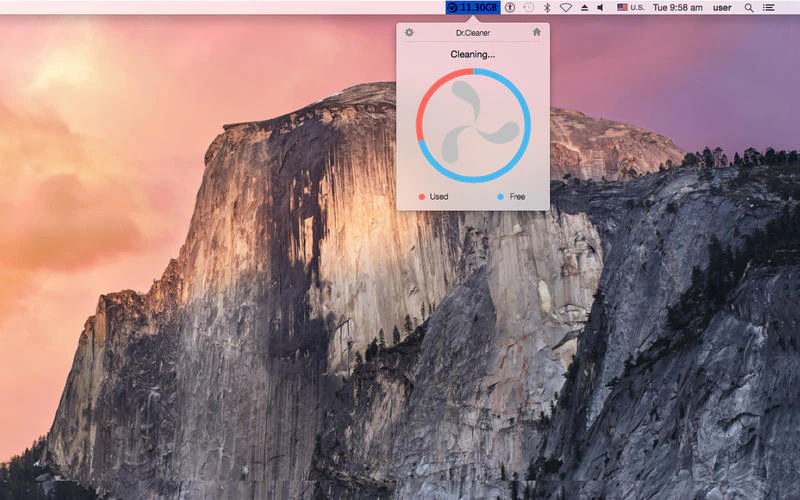The width and height of the screenshot is (800, 500).
Task: Open the user account menu
Action: (722, 7)
